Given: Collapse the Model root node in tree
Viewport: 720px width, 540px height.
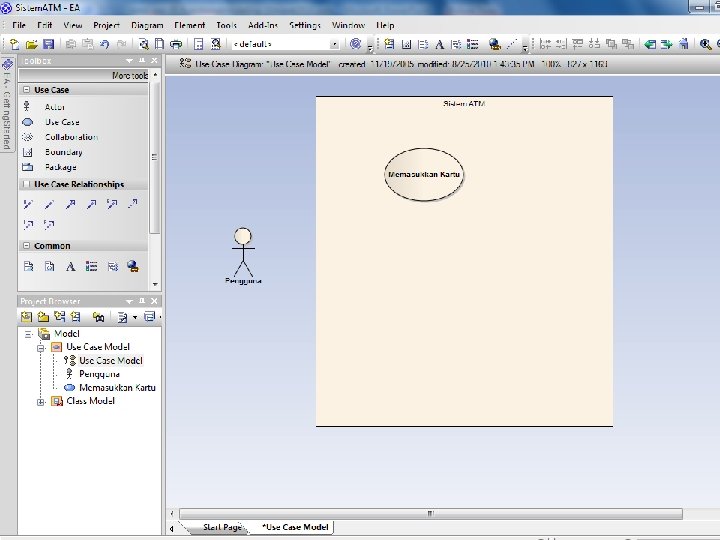Looking at the screenshot, I should [x=28, y=334].
